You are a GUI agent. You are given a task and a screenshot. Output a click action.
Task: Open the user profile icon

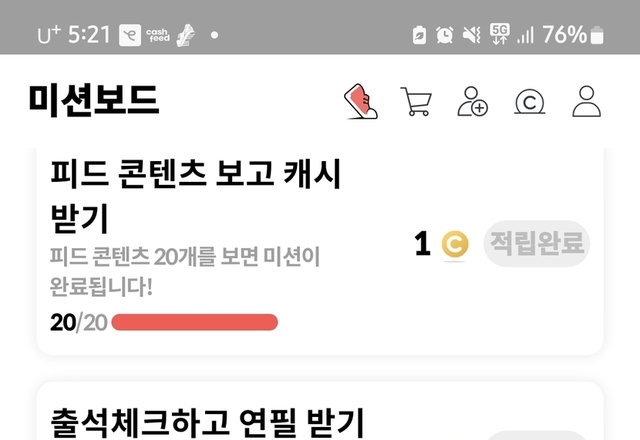point(587,101)
